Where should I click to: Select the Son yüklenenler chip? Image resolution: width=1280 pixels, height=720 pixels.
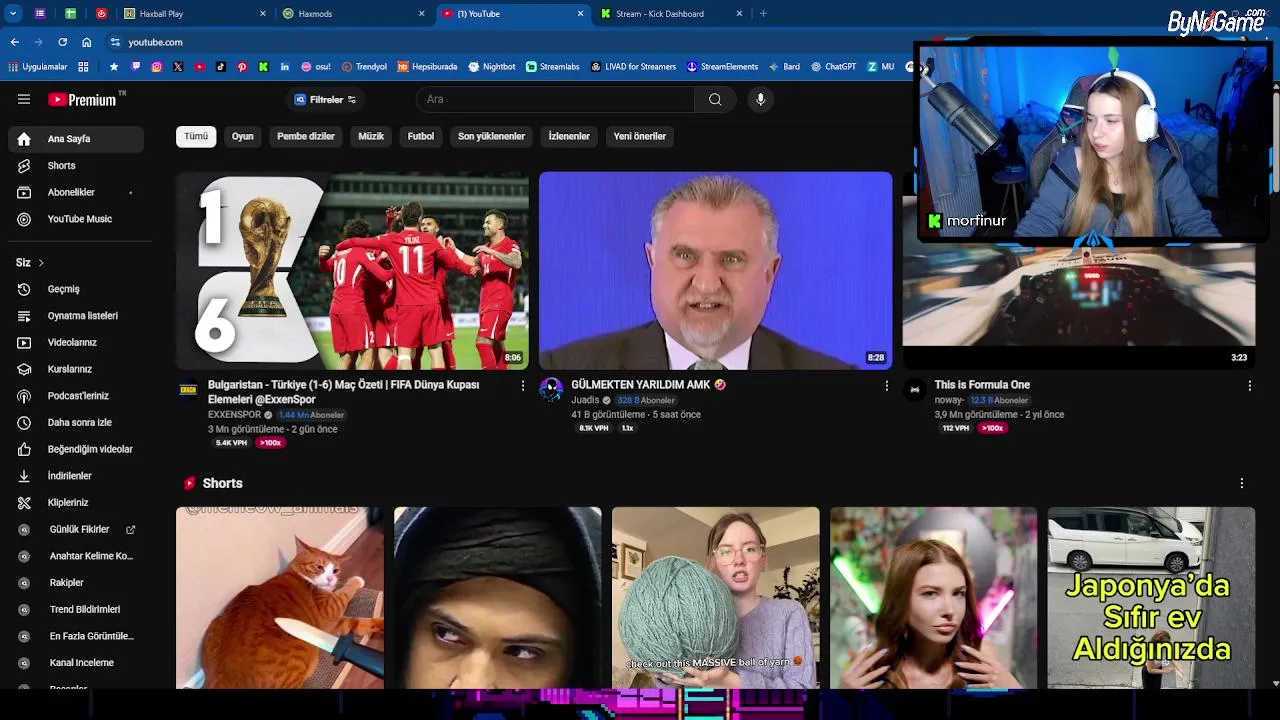[491, 136]
